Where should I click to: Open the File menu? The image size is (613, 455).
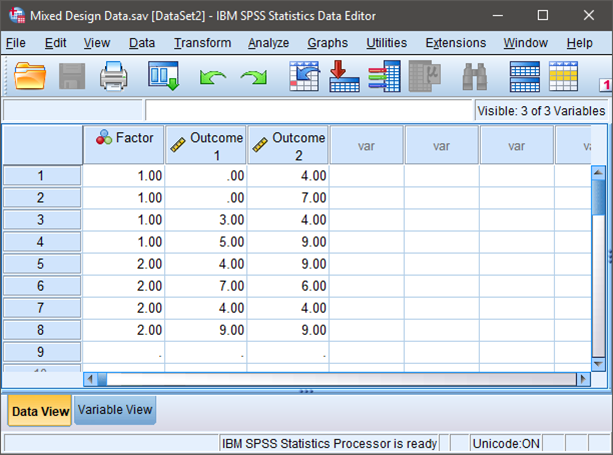16,43
